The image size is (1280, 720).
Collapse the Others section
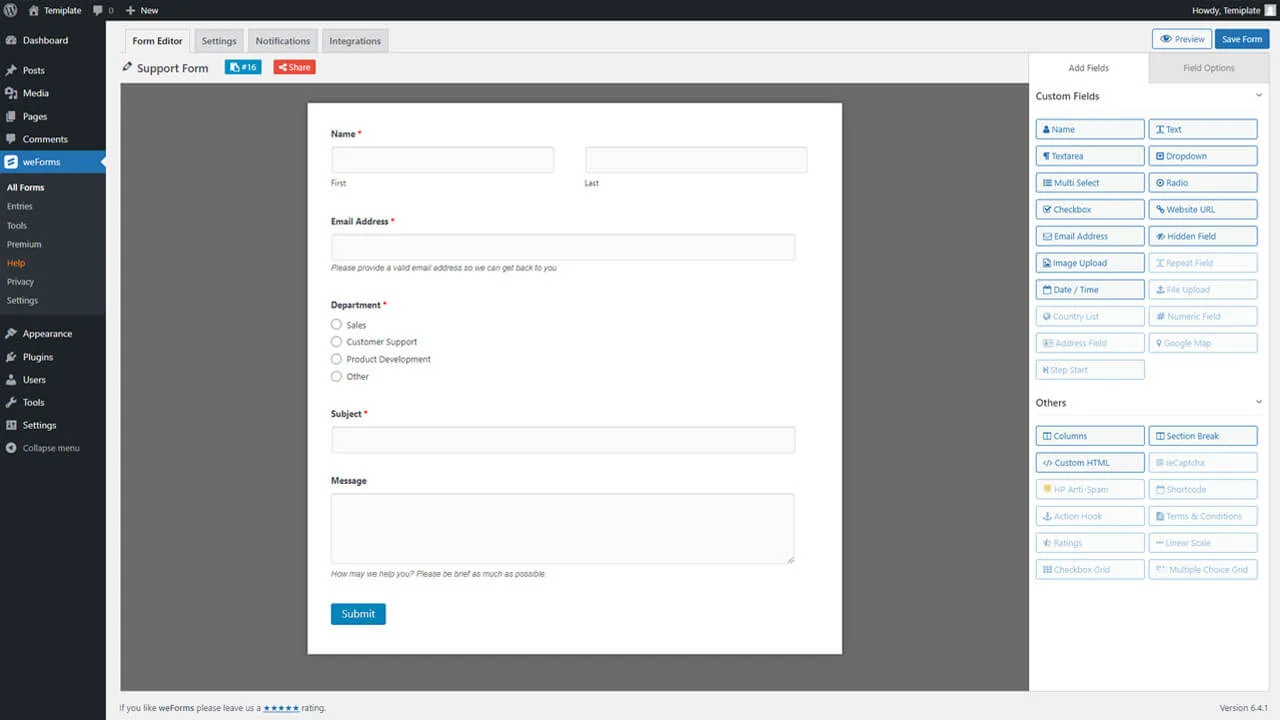click(1258, 402)
